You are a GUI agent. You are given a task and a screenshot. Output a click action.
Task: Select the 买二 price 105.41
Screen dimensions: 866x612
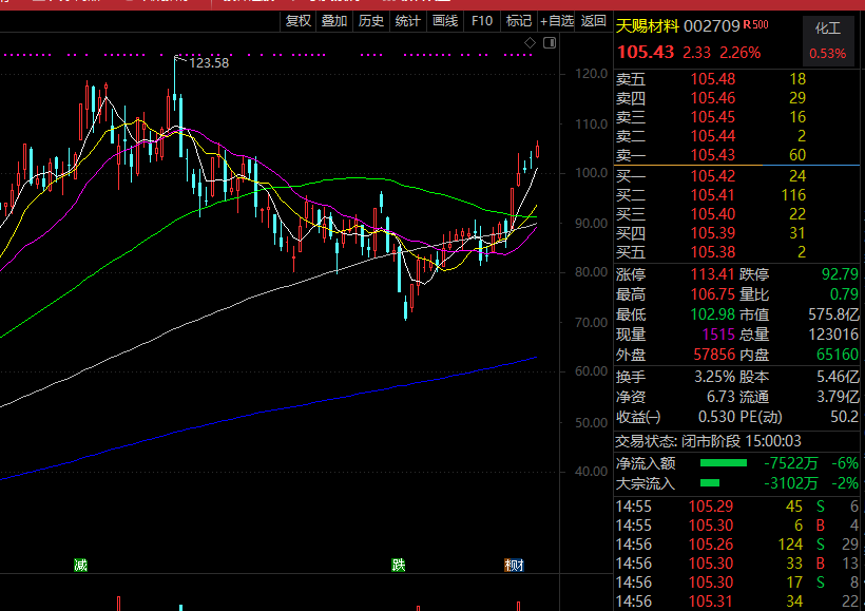(x=713, y=195)
